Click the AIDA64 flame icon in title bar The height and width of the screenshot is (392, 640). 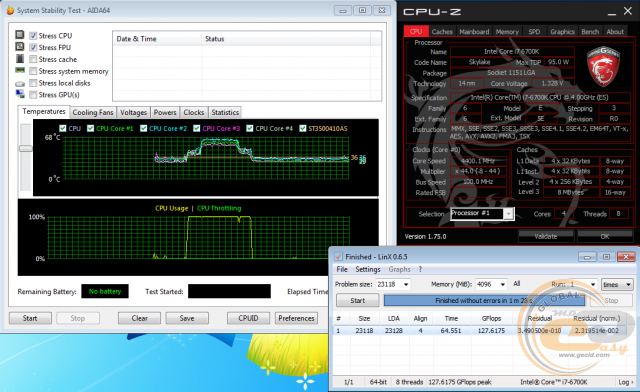tap(11, 10)
